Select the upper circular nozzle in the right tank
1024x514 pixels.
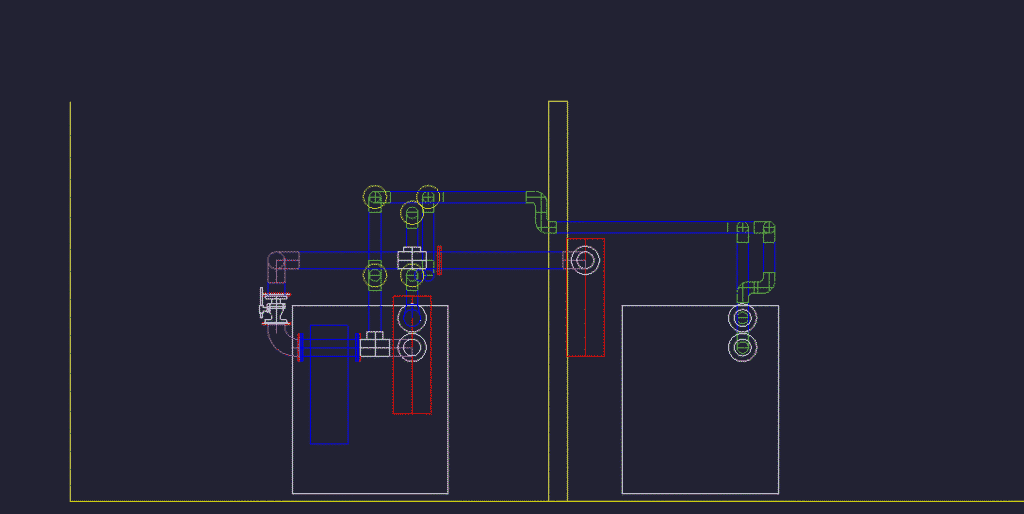pos(742,319)
